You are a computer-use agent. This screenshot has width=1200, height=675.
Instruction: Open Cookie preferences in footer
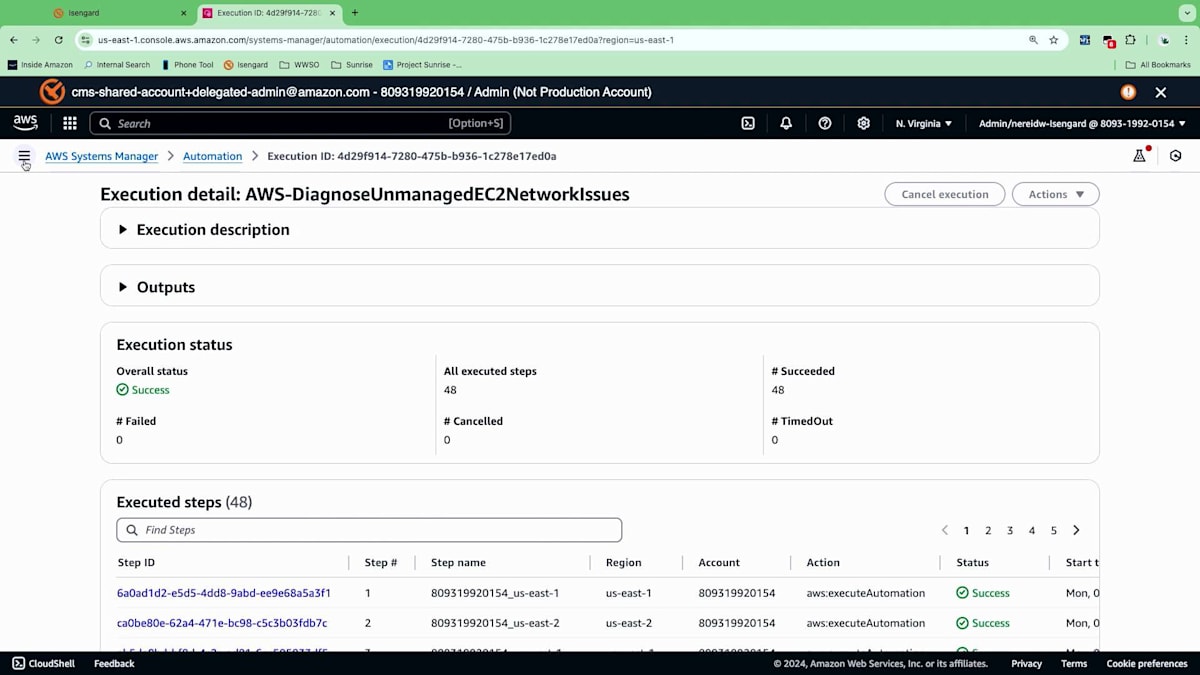click(x=1147, y=663)
